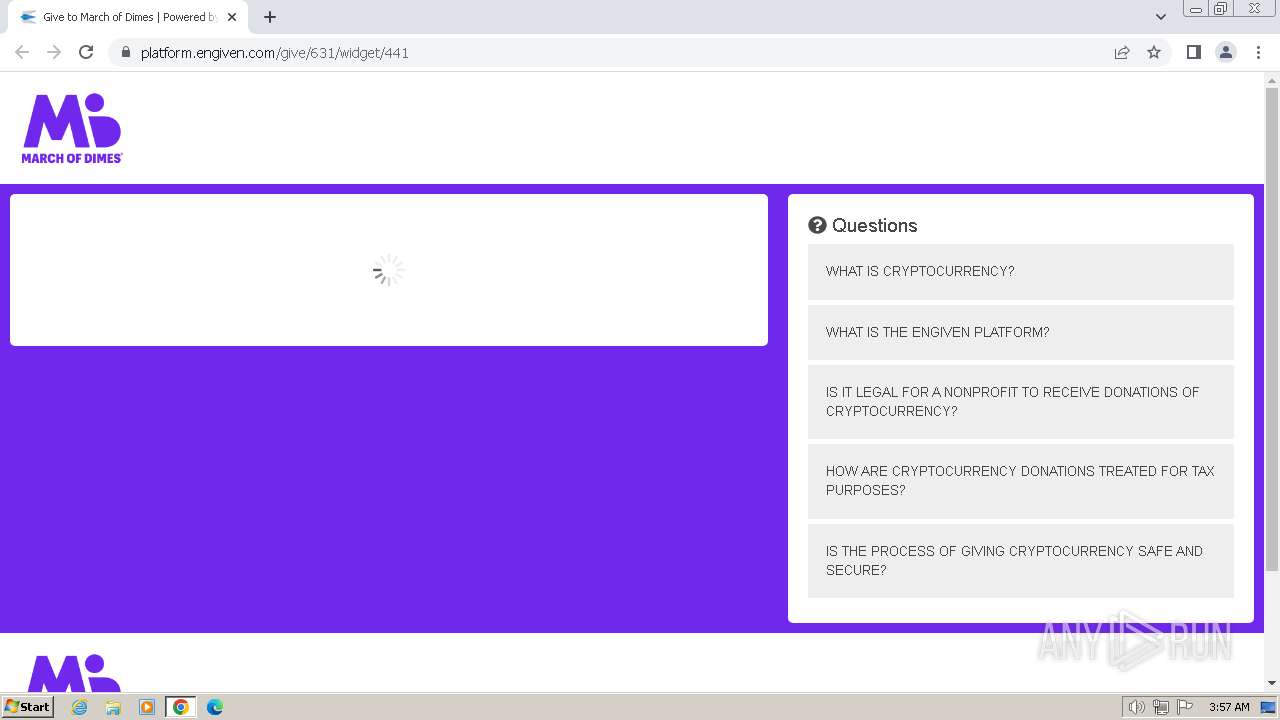This screenshot has height=720, width=1280.
Task: Expand legal for nonprofit donations question
Action: coord(1021,402)
